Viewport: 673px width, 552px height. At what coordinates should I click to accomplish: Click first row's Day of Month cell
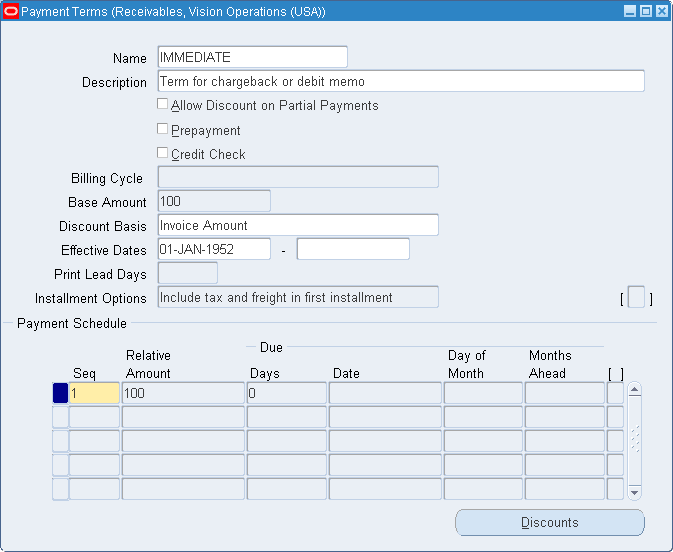point(483,393)
